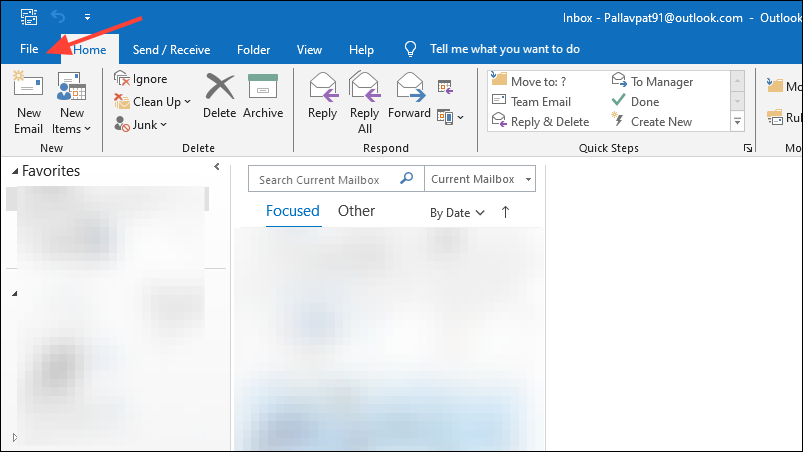Select the Create New quick step
The height and width of the screenshot is (452, 803).
pyautogui.click(x=651, y=122)
